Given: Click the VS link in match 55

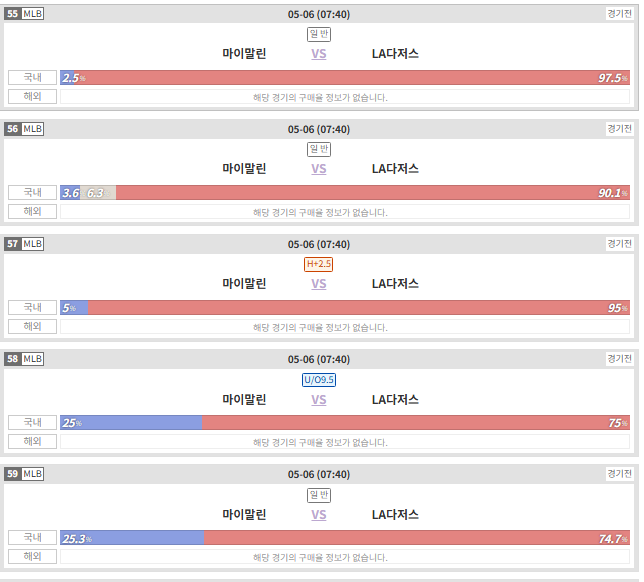Looking at the screenshot, I should coord(319,54).
